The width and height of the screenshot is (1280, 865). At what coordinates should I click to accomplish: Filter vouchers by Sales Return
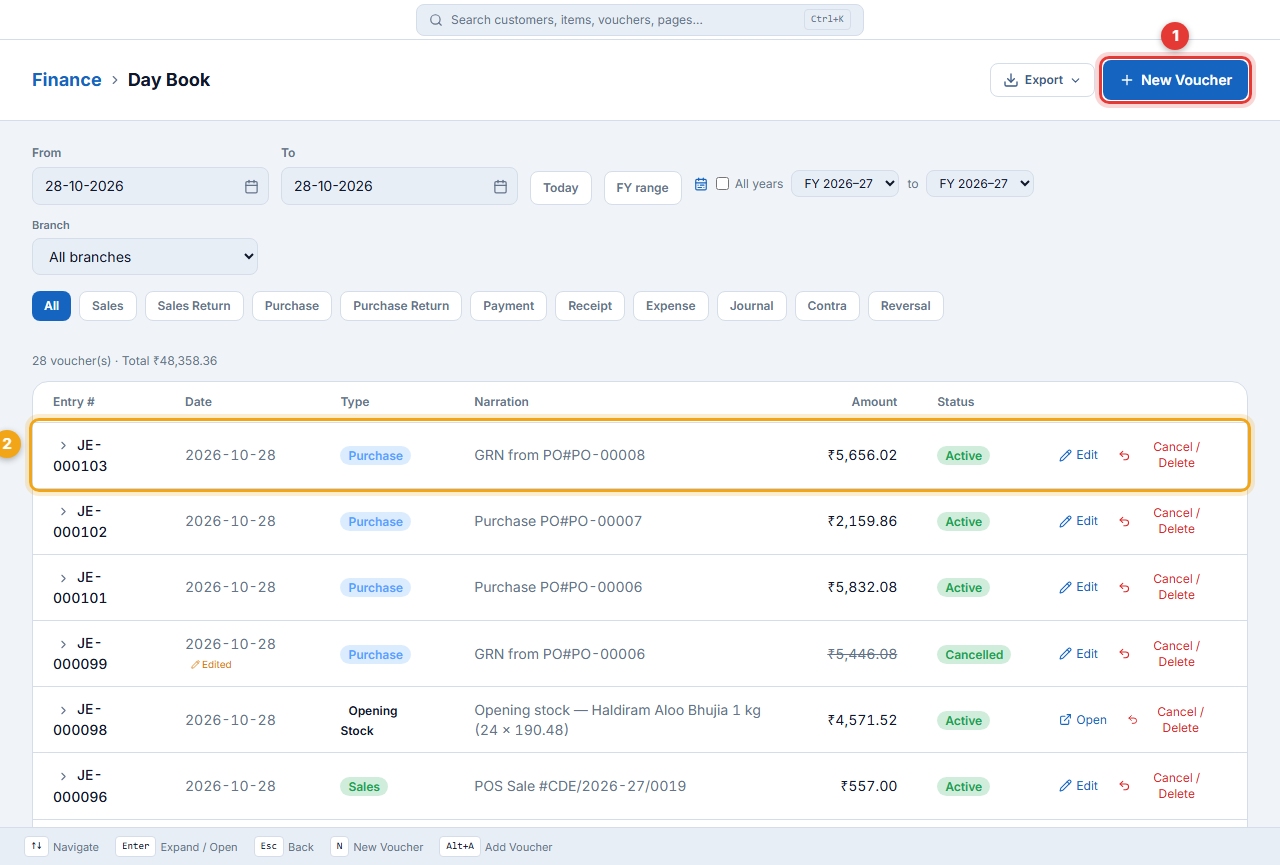click(194, 306)
